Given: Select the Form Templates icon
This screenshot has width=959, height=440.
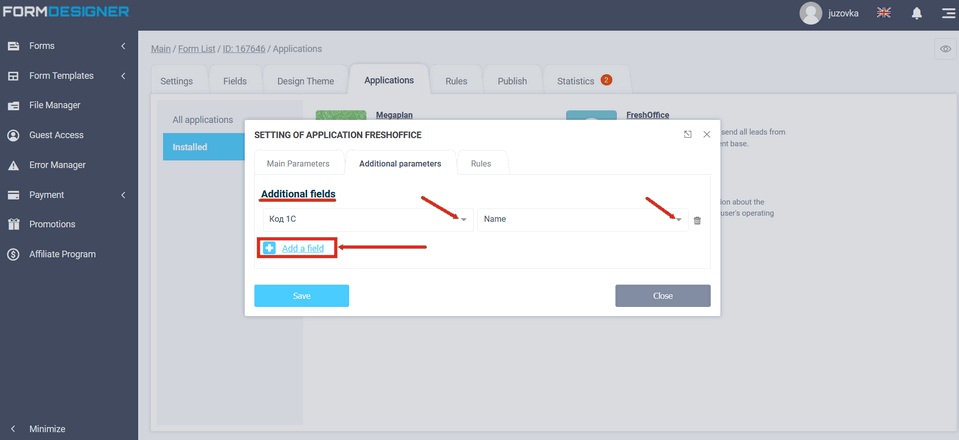Looking at the screenshot, I should pos(13,76).
